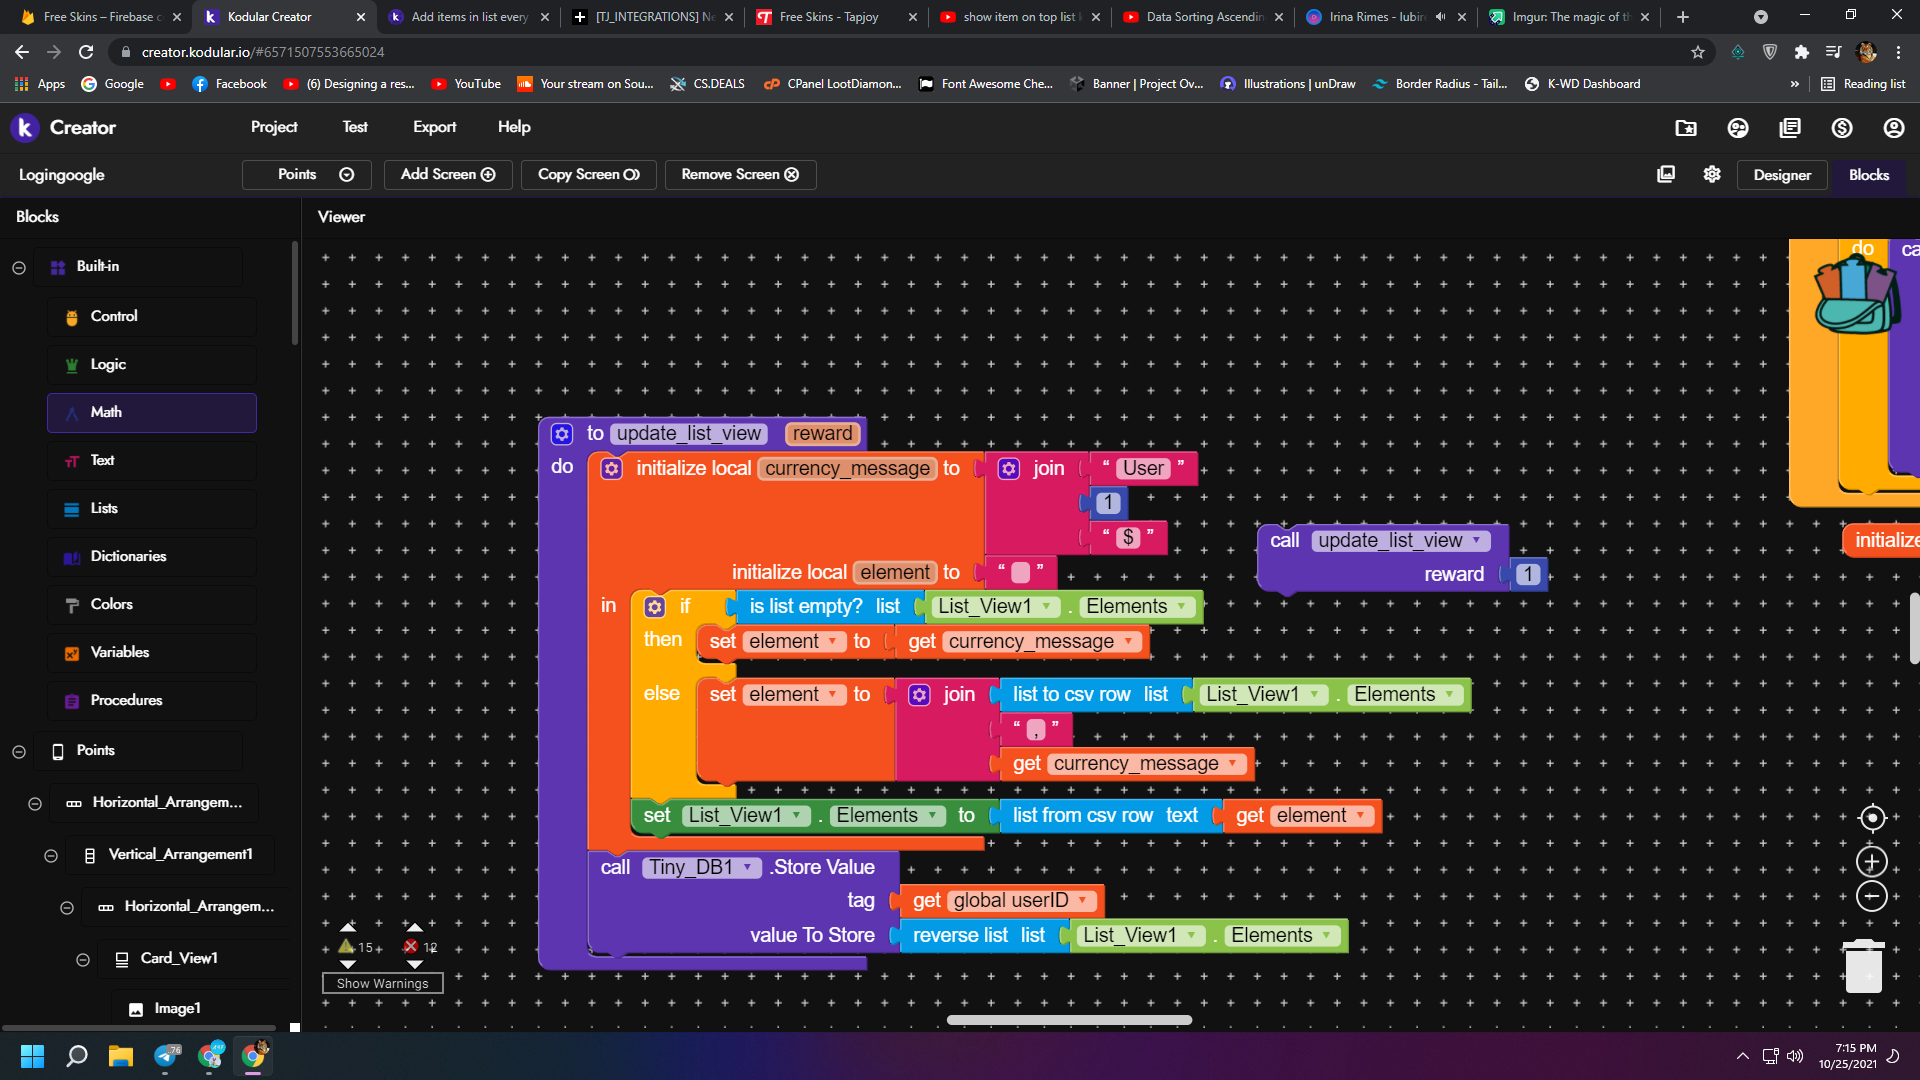Viewport: 1920px width, 1080px height.
Task: Open mutator gear on update_list_view procedure
Action: [562, 433]
